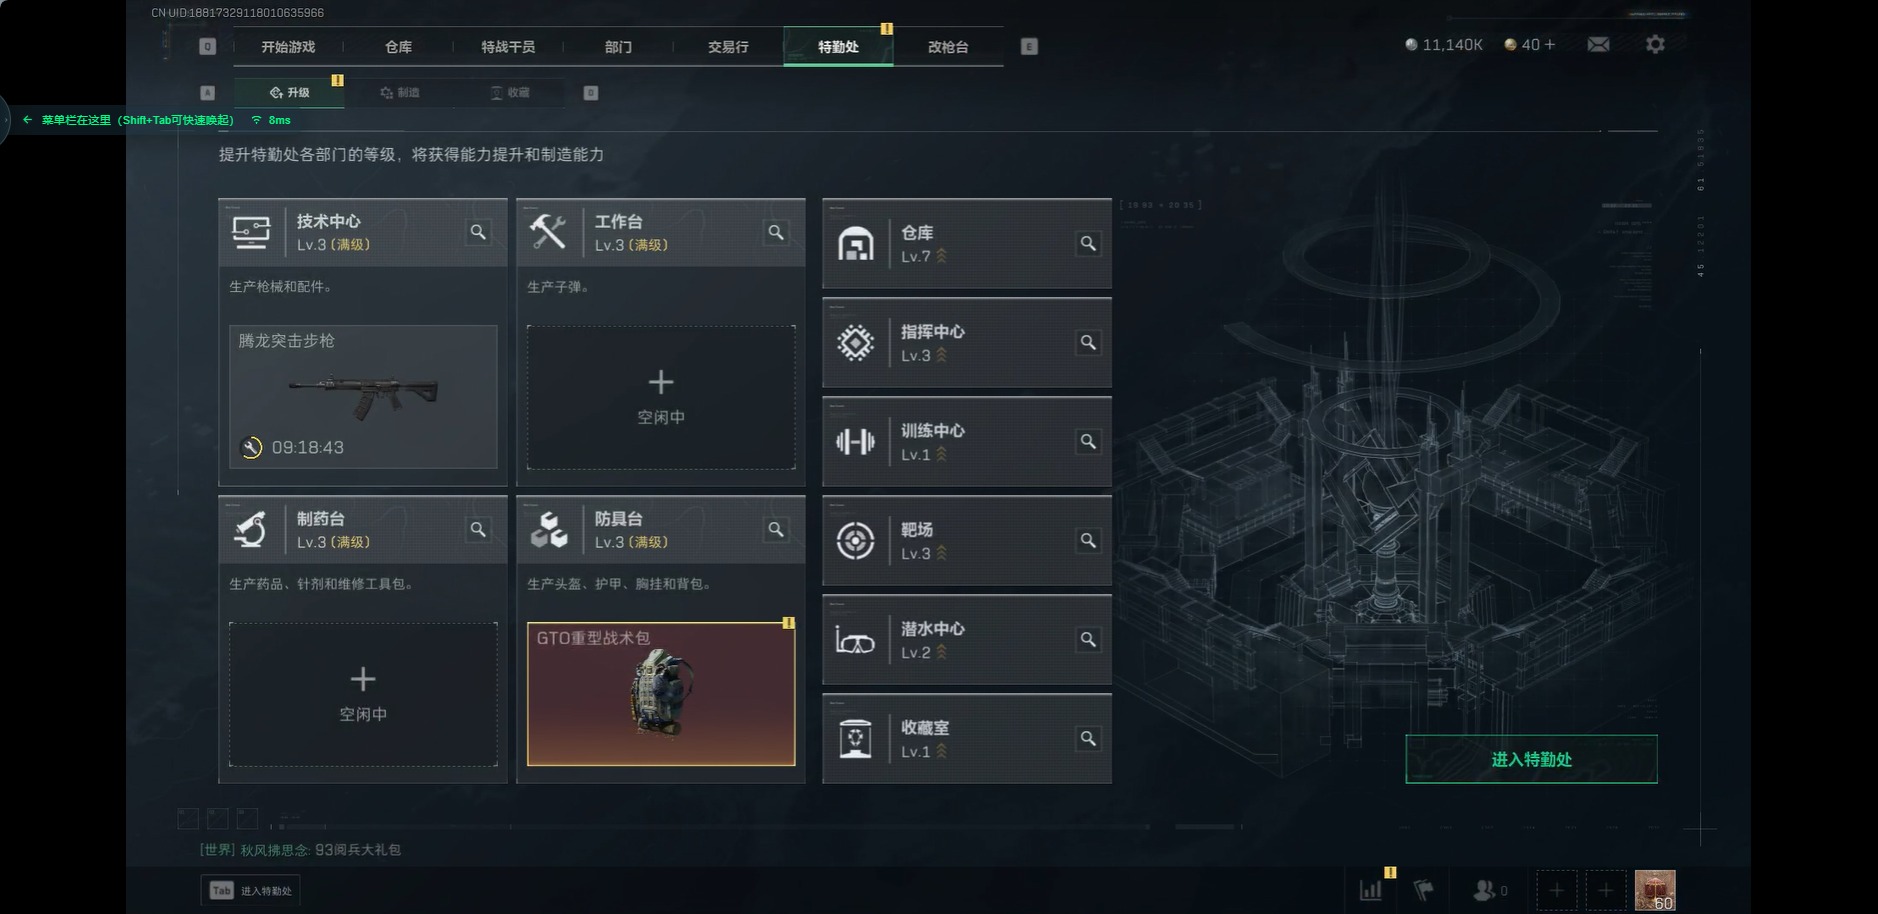1878x914 pixels.
Task: Select the 制造 sub-tab
Action: pyautogui.click(x=400, y=92)
